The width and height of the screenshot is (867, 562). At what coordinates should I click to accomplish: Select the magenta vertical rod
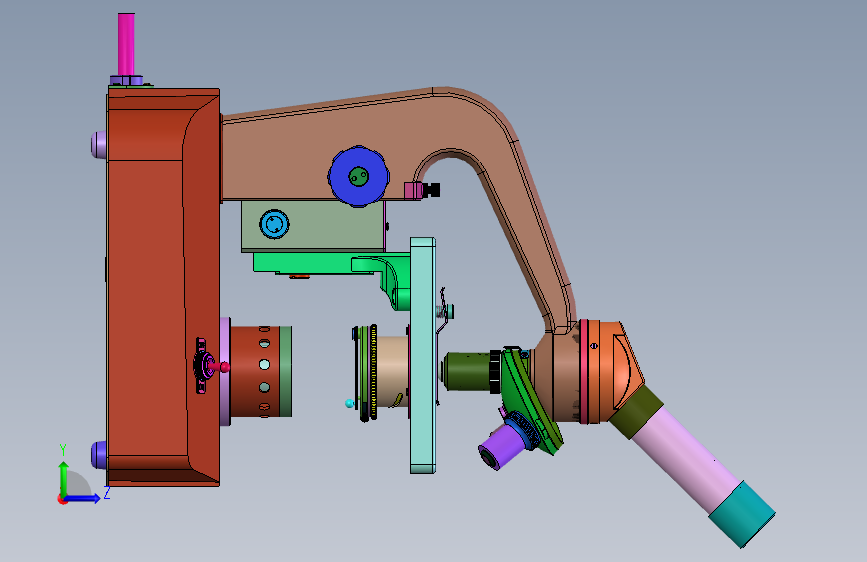(126, 44)
